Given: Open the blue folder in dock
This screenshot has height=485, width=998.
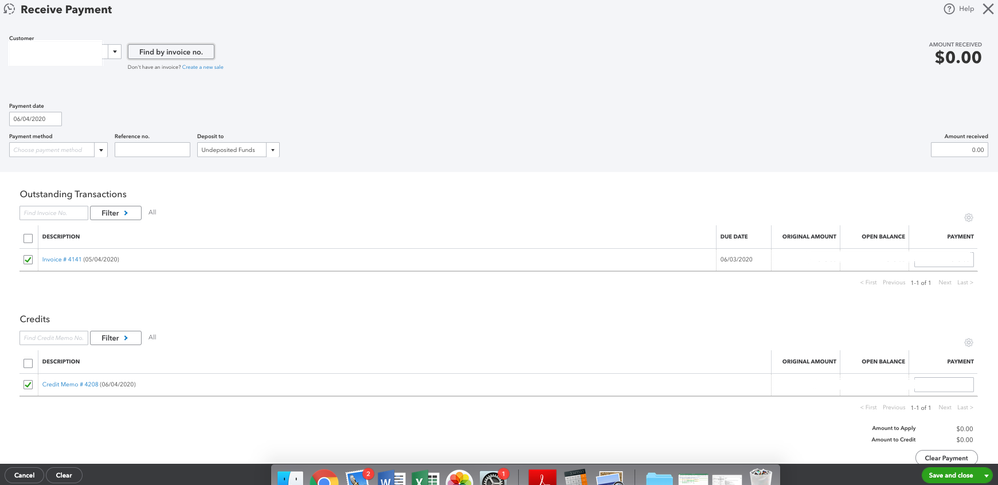Looking at the screenshot, I should click(x=659, y=478).
